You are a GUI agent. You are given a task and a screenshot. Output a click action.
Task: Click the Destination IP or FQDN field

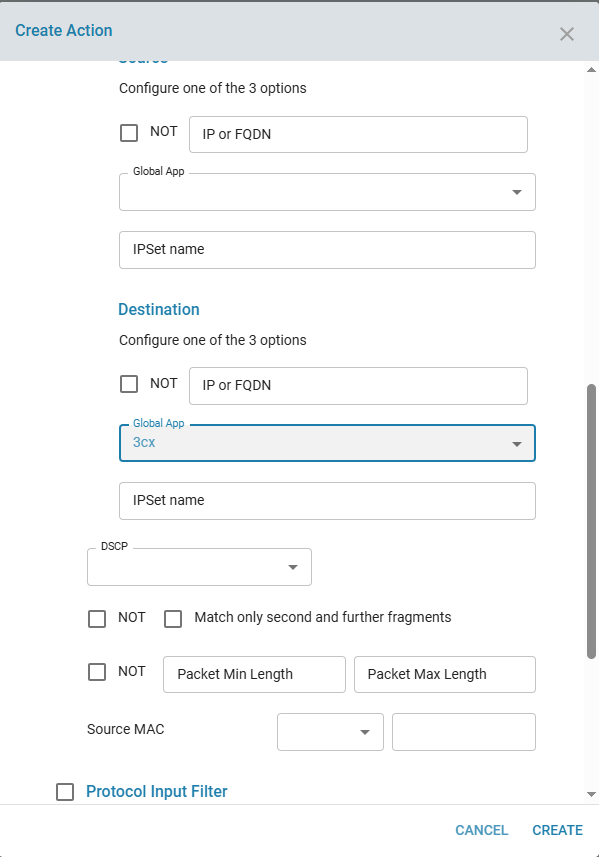[x=358, y=386]
